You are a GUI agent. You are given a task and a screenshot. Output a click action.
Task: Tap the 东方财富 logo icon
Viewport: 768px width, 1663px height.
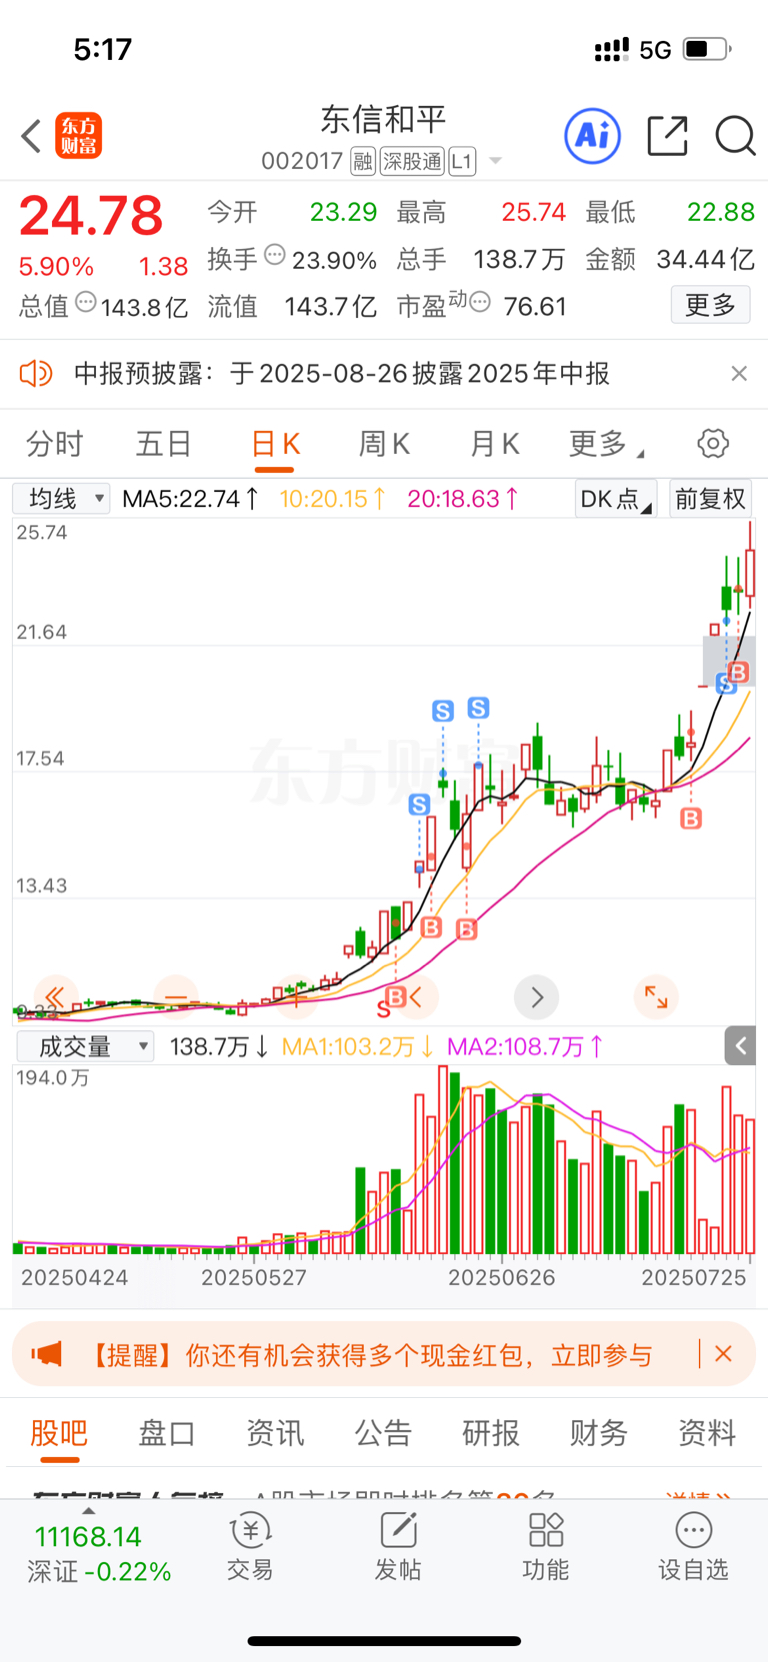click(79, 136)
